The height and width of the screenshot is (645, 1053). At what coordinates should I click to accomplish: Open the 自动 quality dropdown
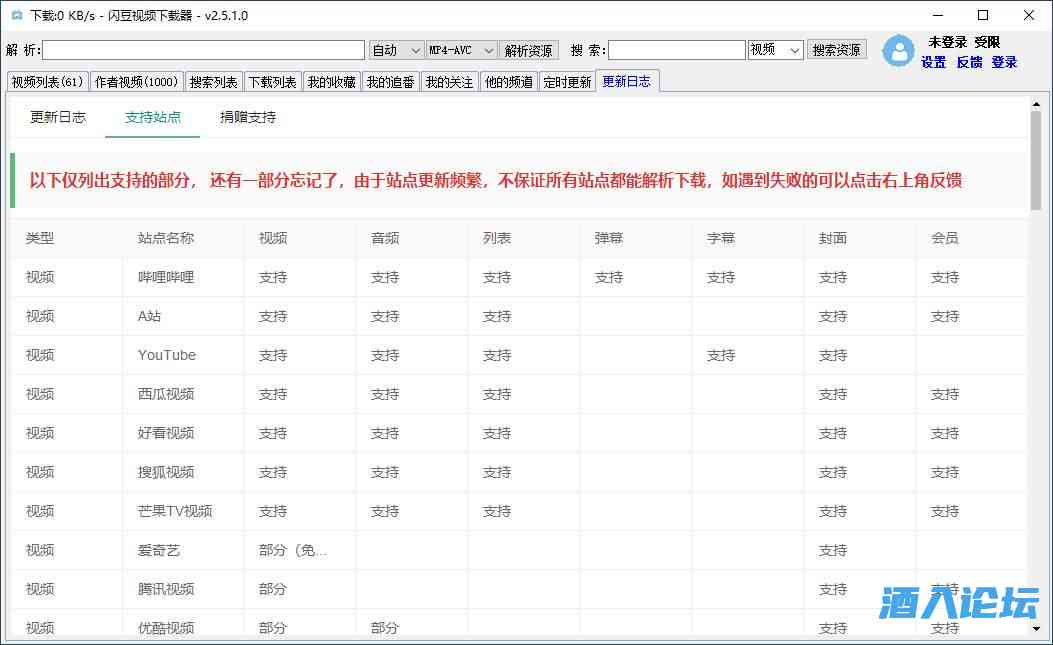(x=396, y=50)
